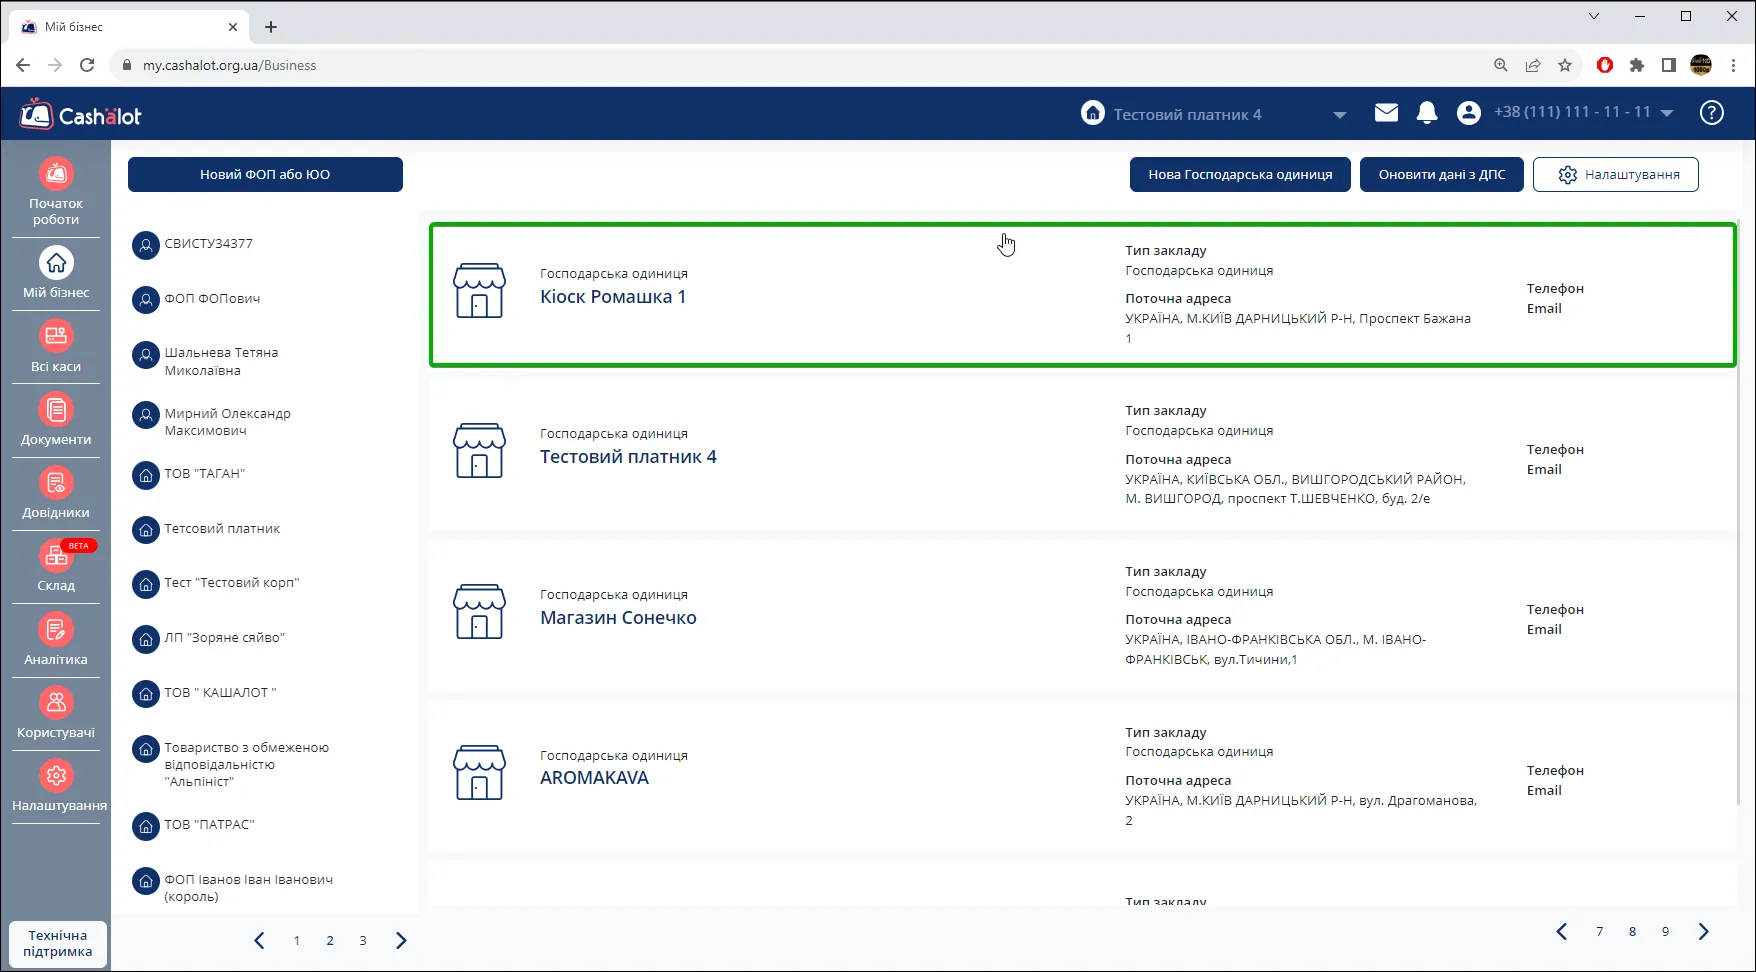1756x972 pixels.
Task: Open the help question mark icon
Action: click(1712, 113)
